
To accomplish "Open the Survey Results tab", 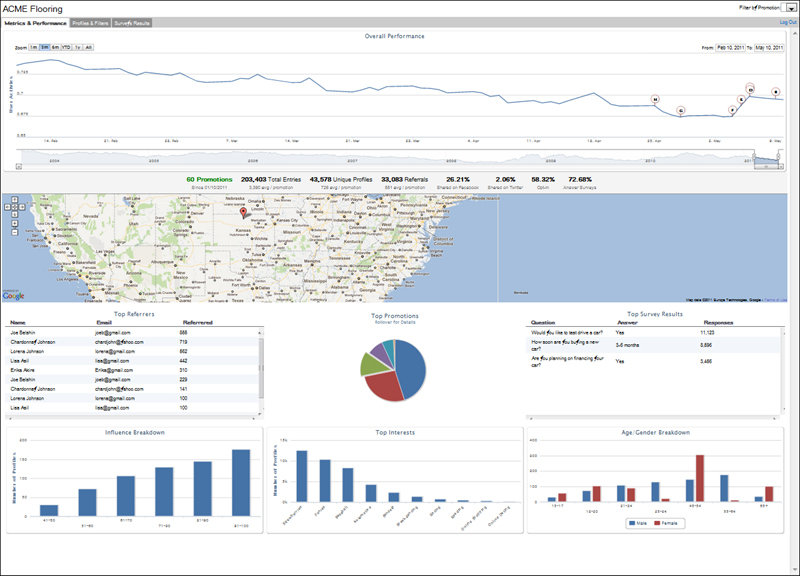I will pos(132,23).
